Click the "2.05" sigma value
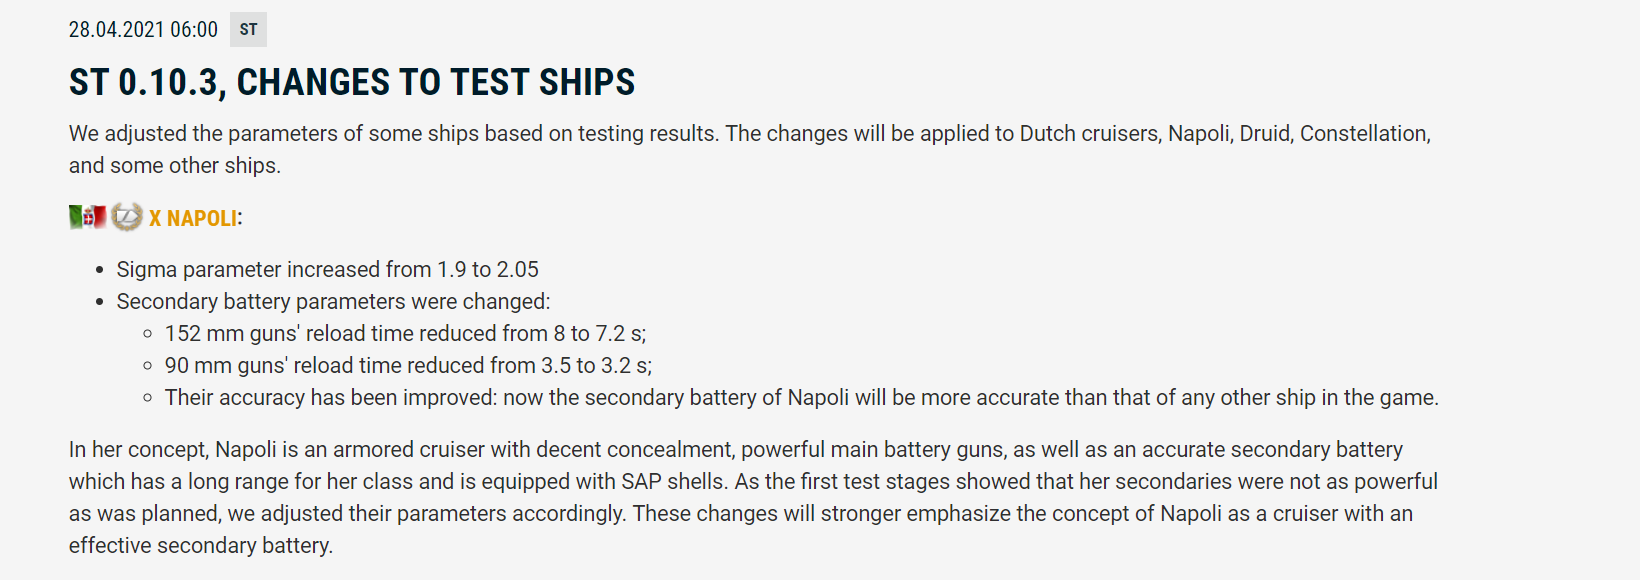 pyautogui.click(x=518, y=269)
